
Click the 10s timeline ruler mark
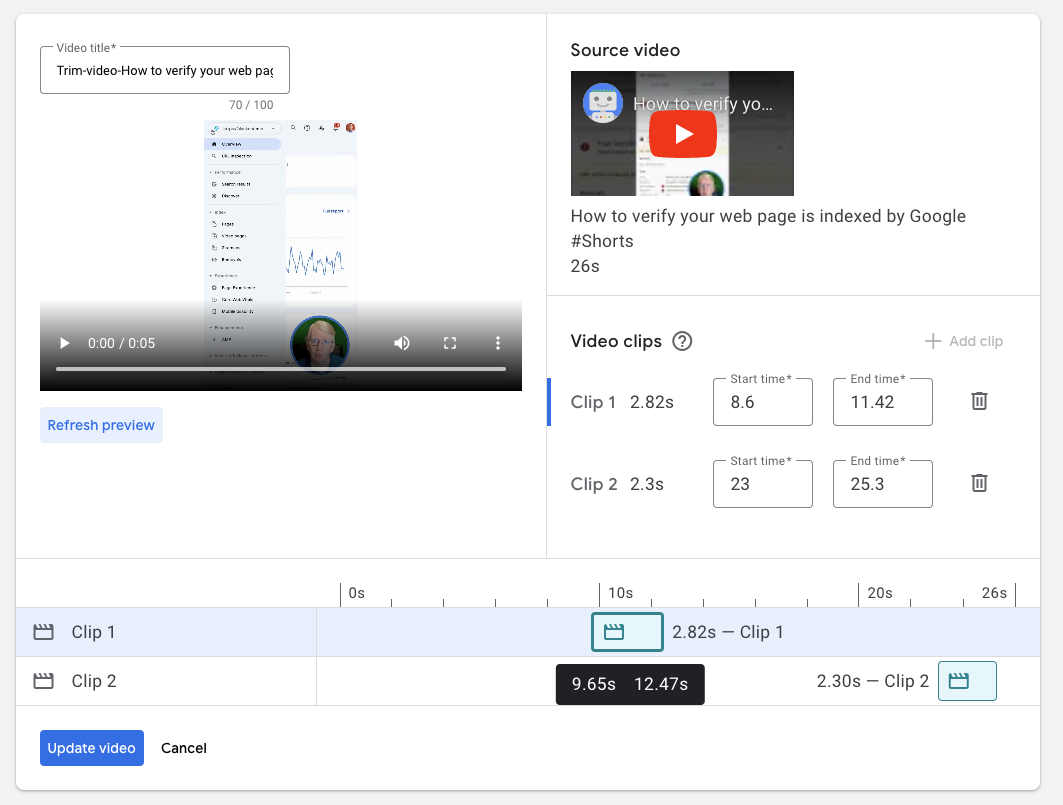[620, 593]
